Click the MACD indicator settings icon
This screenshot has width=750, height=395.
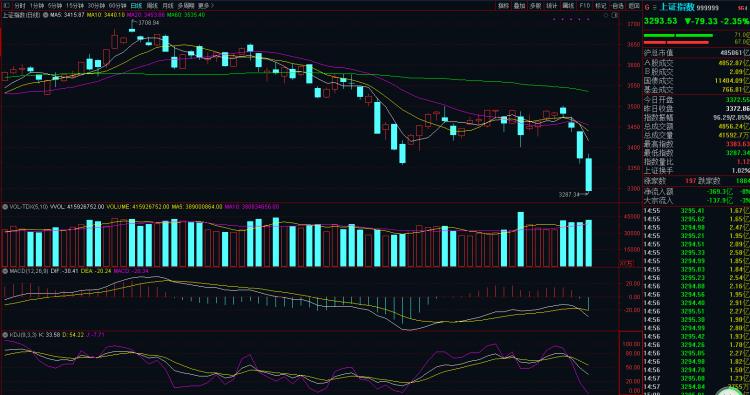pos(5,271)
